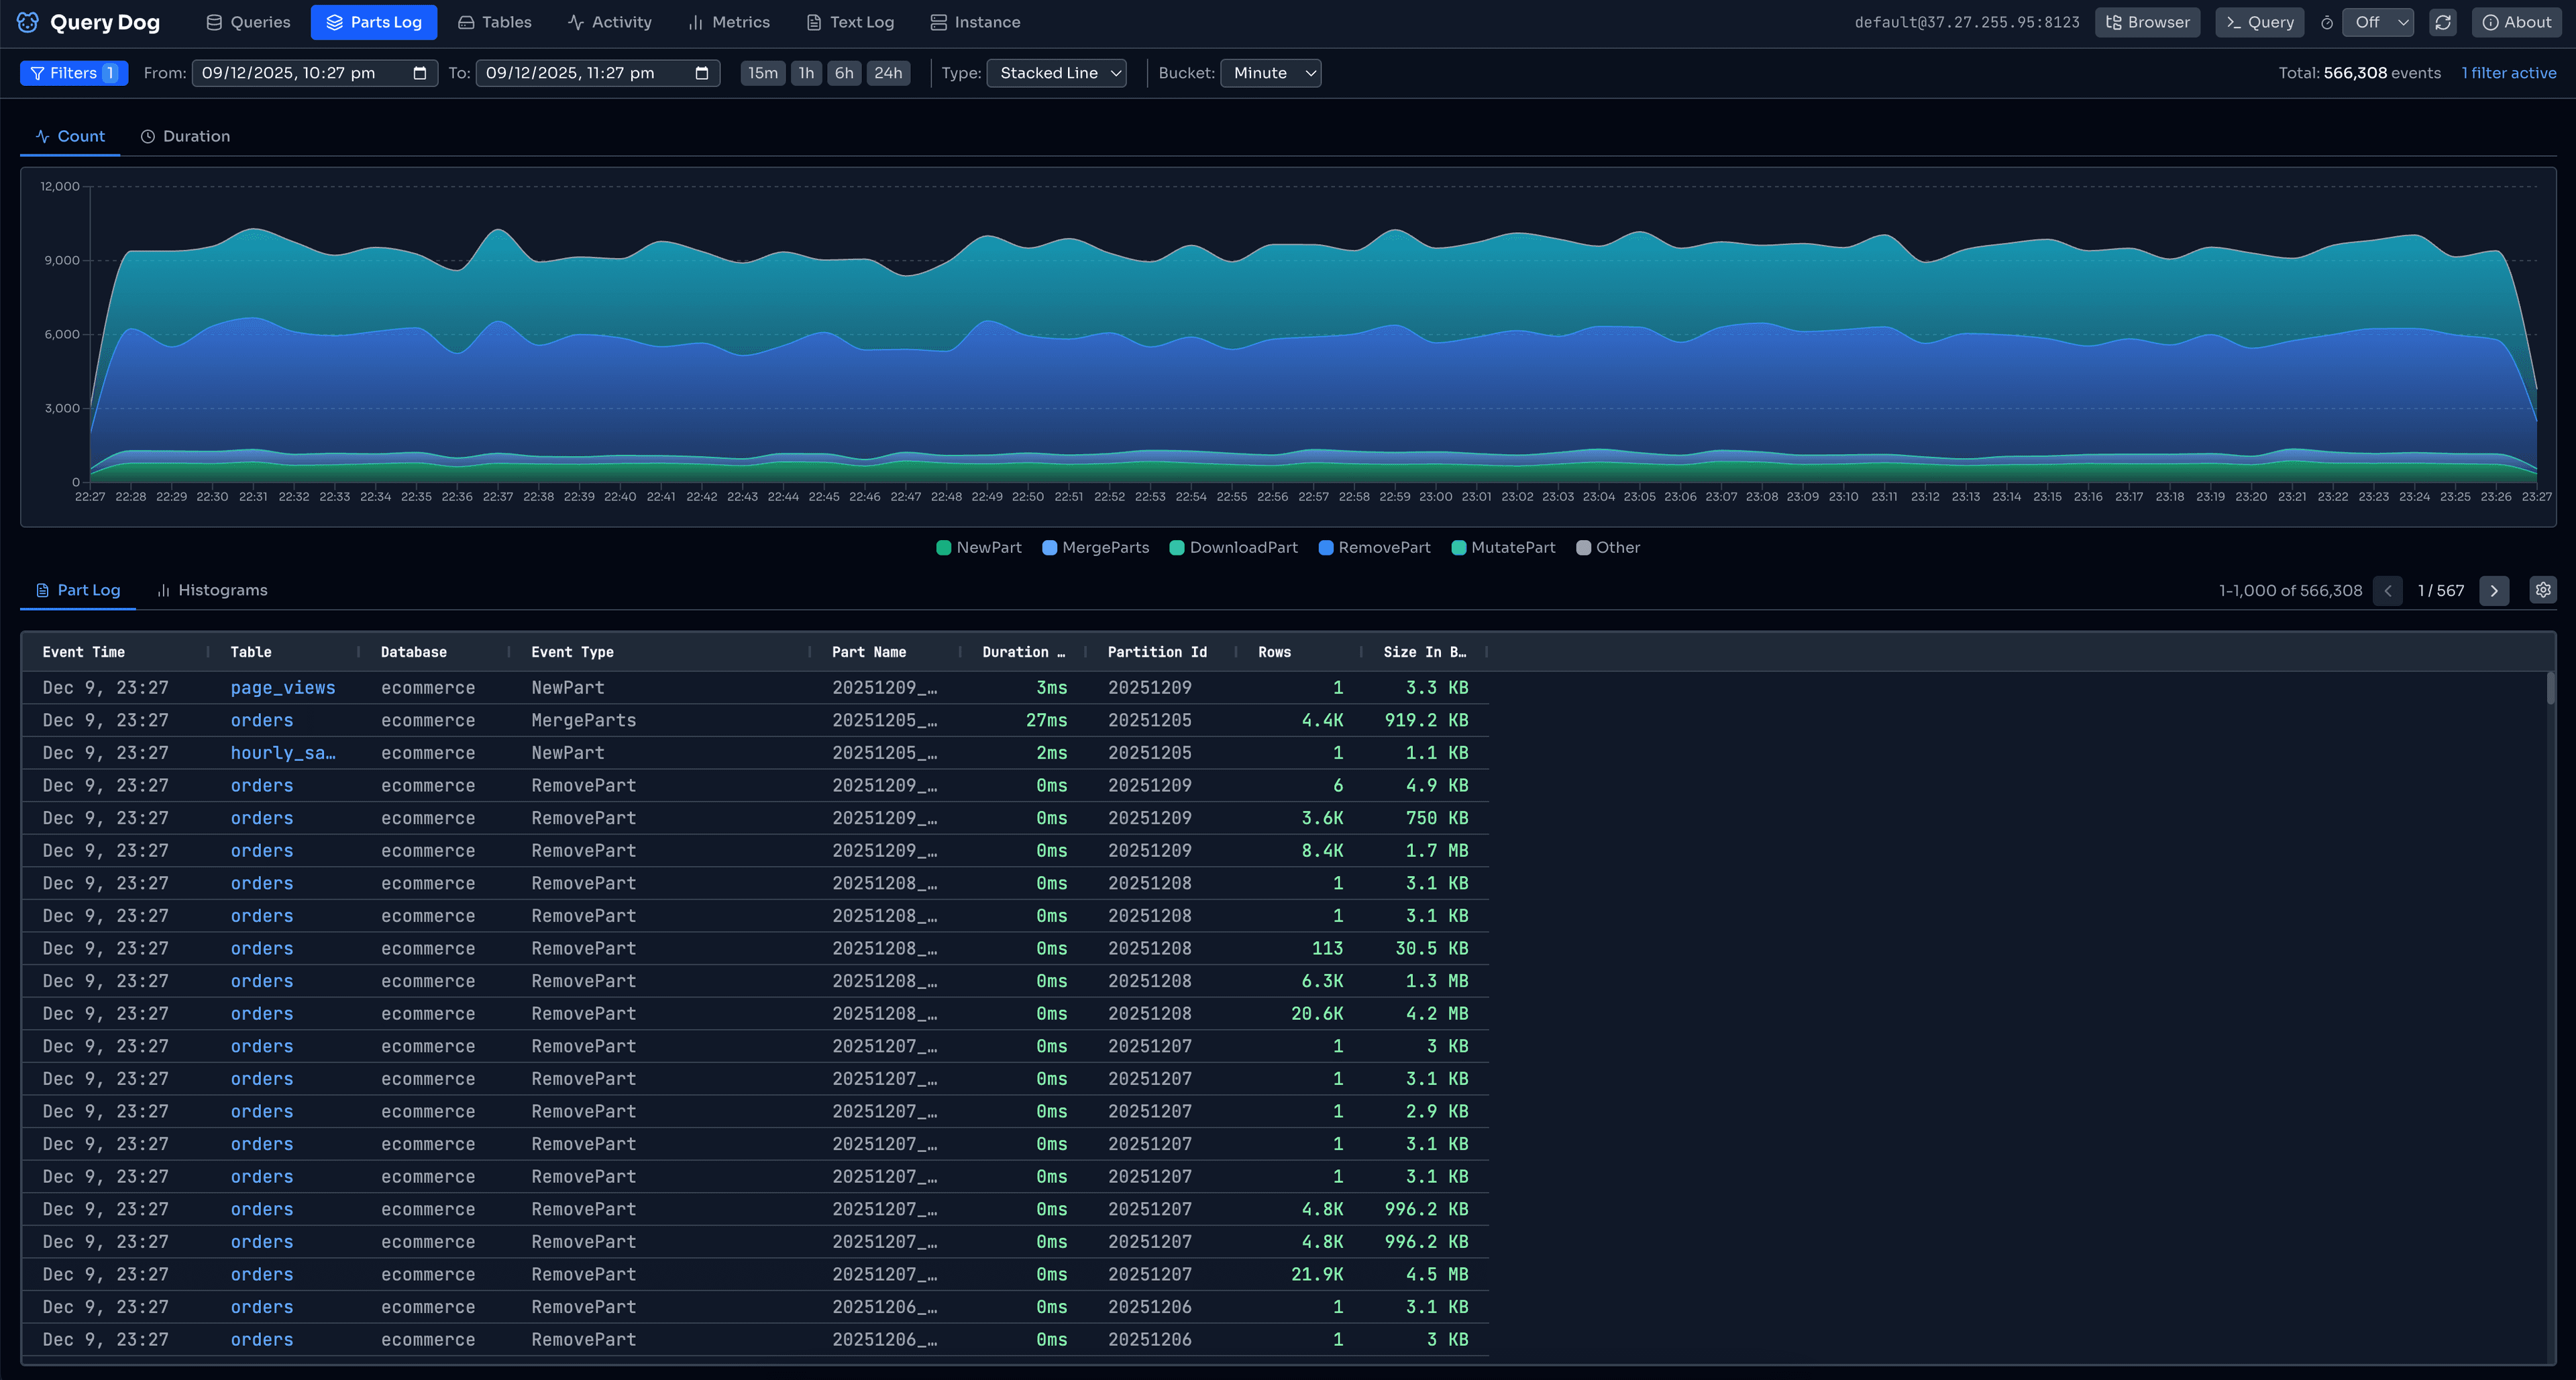Open the Parts Log page
This screenshot has height=1380, width=2576.
click(x=374, y=22)
